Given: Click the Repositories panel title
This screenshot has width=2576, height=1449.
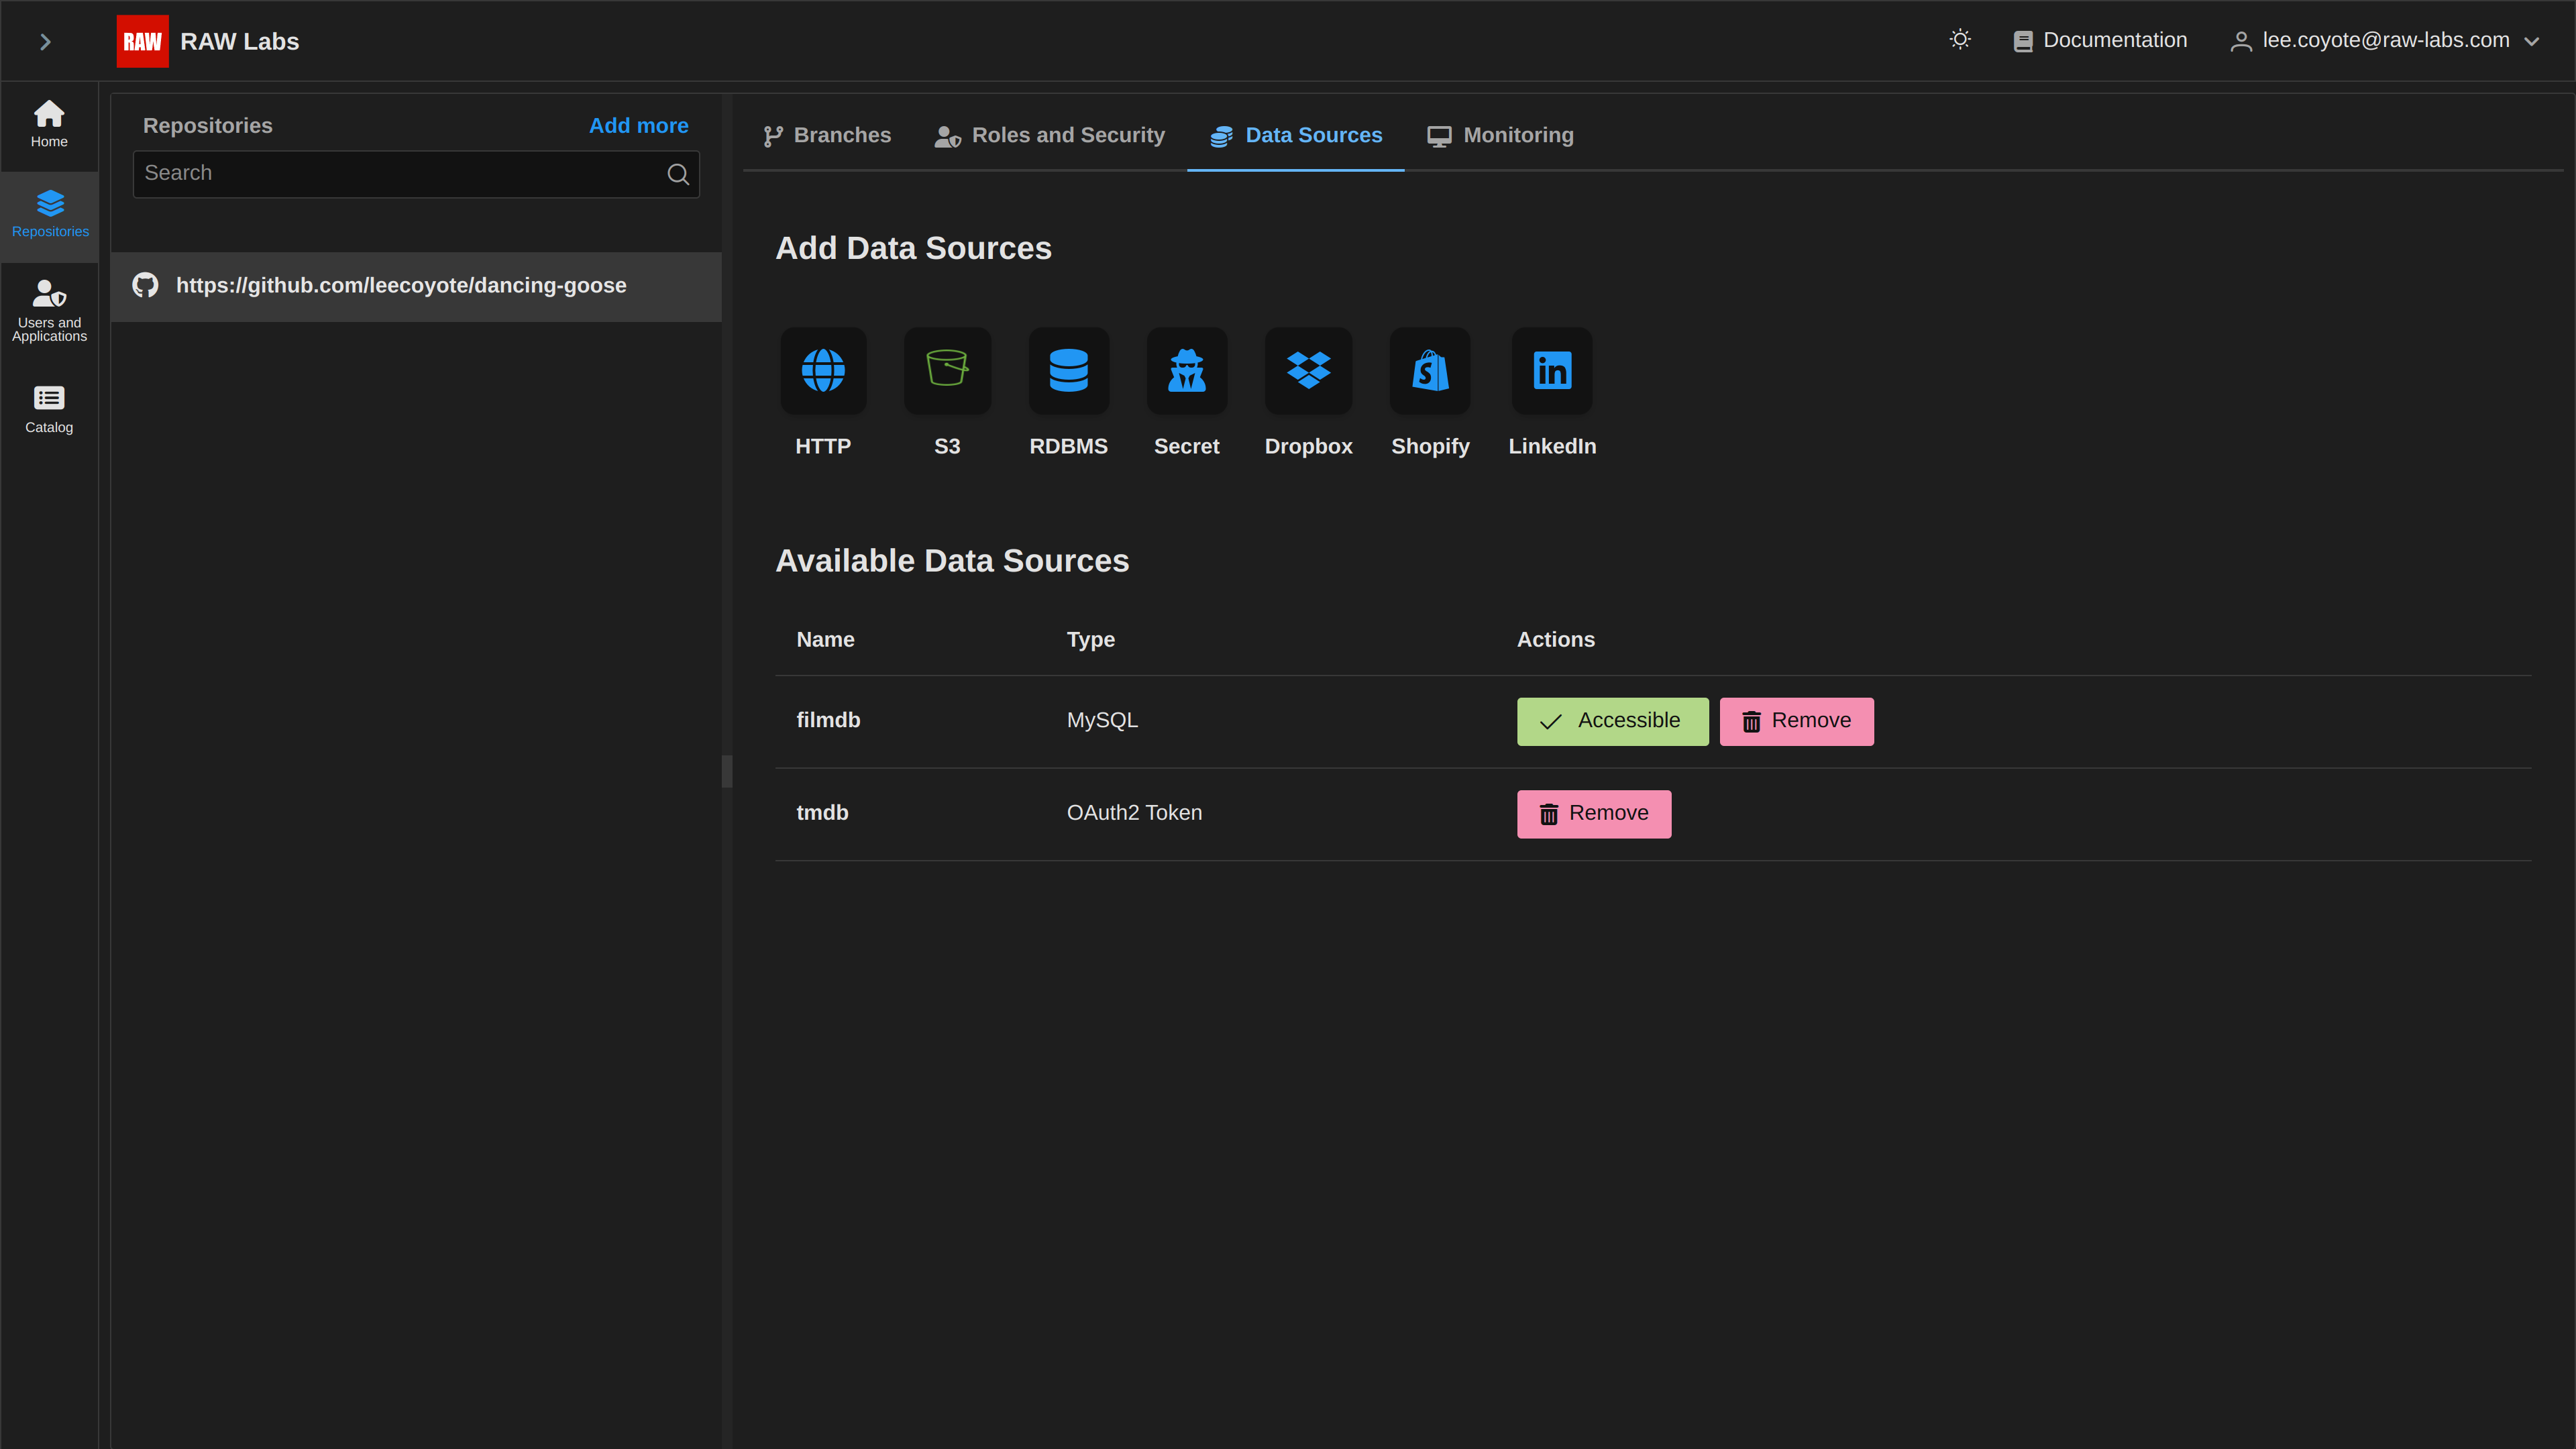Looking at the screenshot, I should tap(207, 126).
